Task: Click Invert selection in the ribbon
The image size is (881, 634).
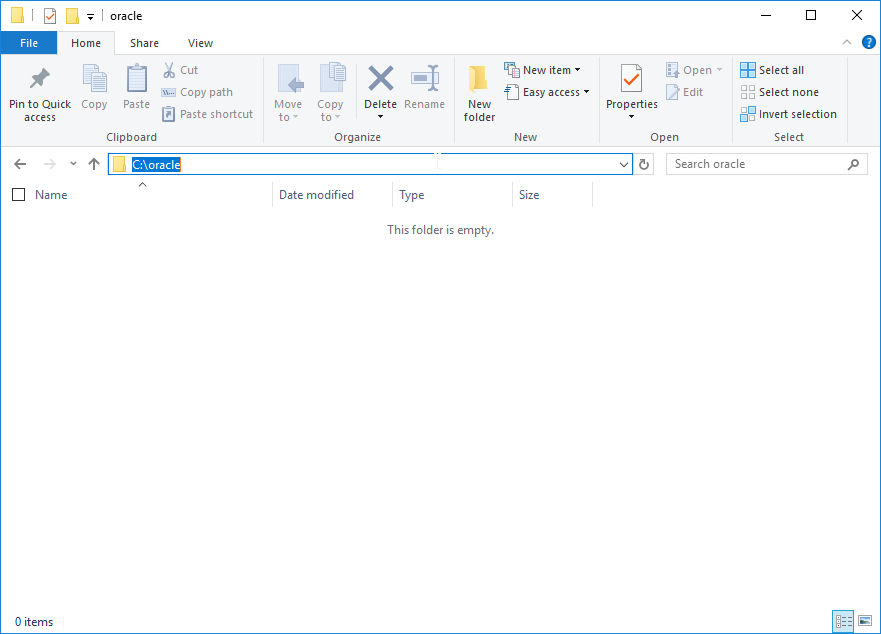Action: coord(788,114)
